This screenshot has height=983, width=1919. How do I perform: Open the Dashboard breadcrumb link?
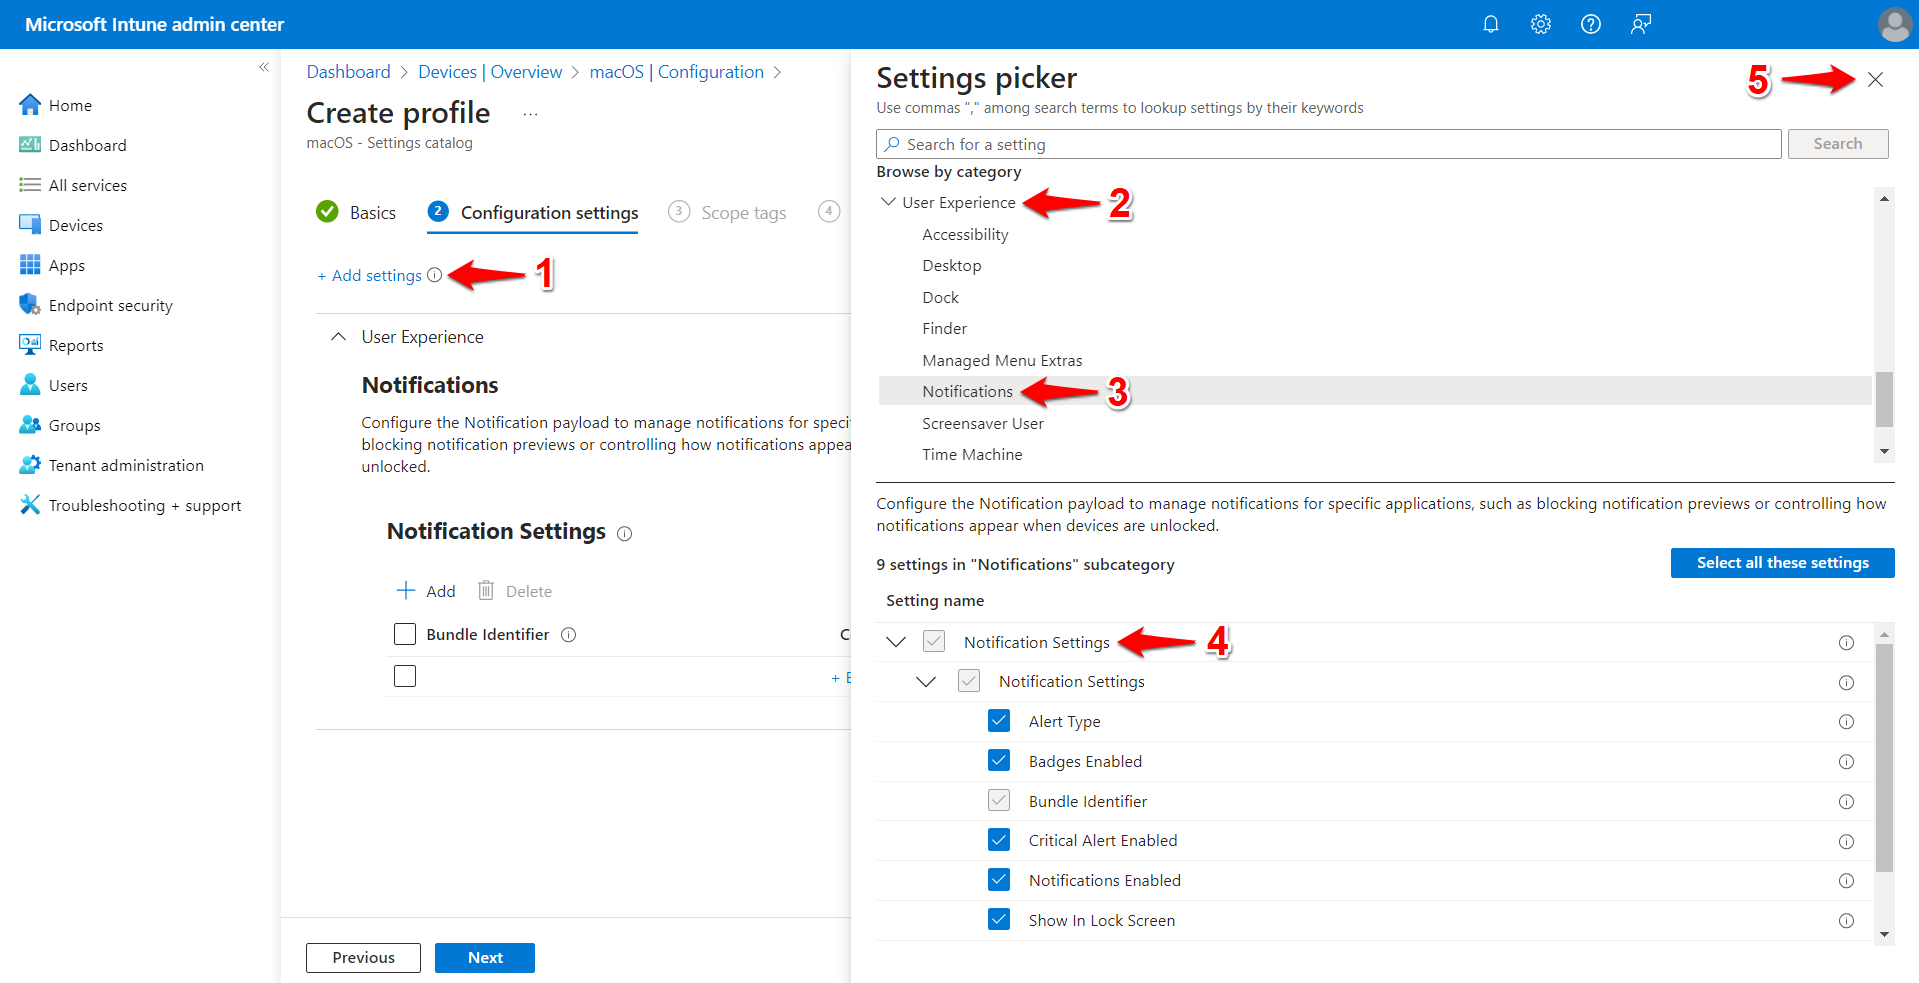(x=348, y=72)
